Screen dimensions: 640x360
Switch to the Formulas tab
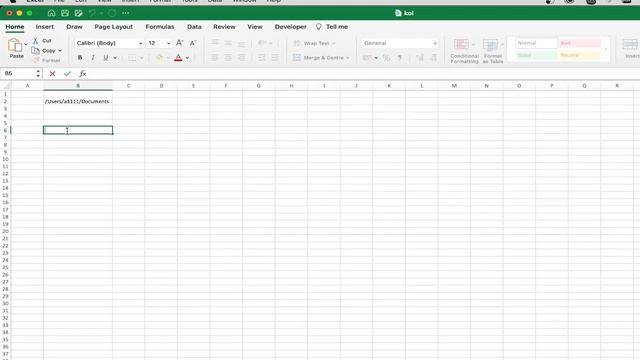click(x=160, y=27)
